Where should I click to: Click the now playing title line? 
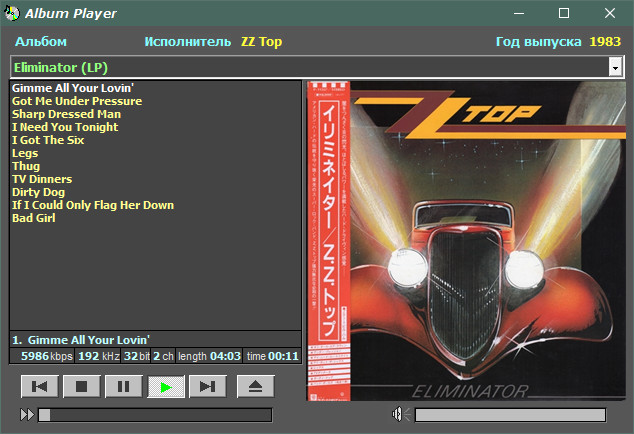(155, 339)
